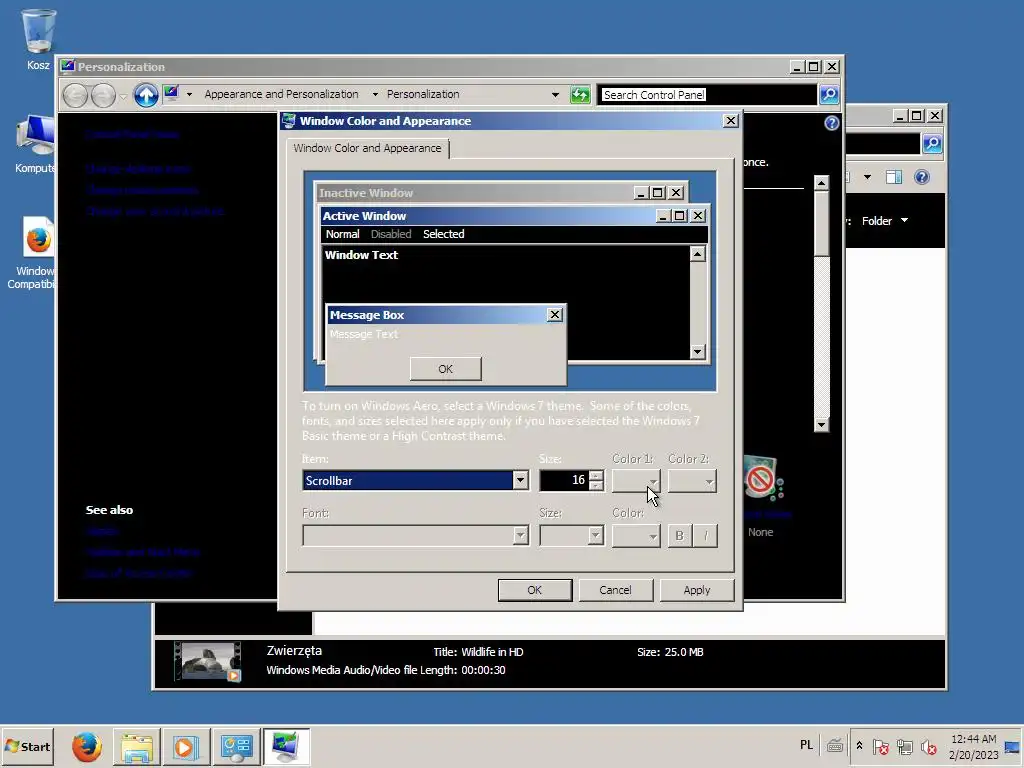Viewport: 1024px width, 768px height.
Task: Click the Personalization taskbar button
Action: 286,746
